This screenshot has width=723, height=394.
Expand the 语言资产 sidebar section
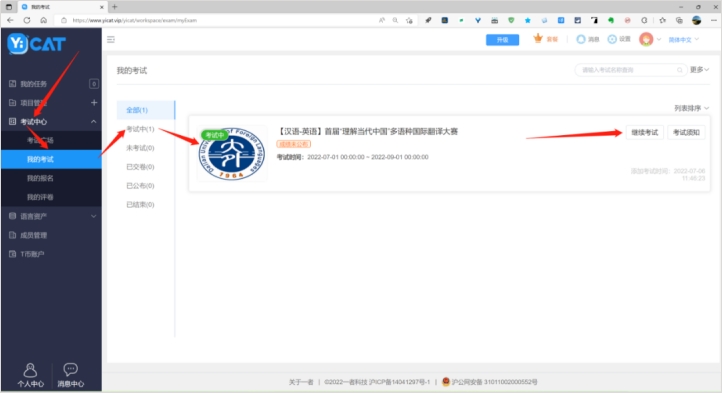tap(51, 216)
